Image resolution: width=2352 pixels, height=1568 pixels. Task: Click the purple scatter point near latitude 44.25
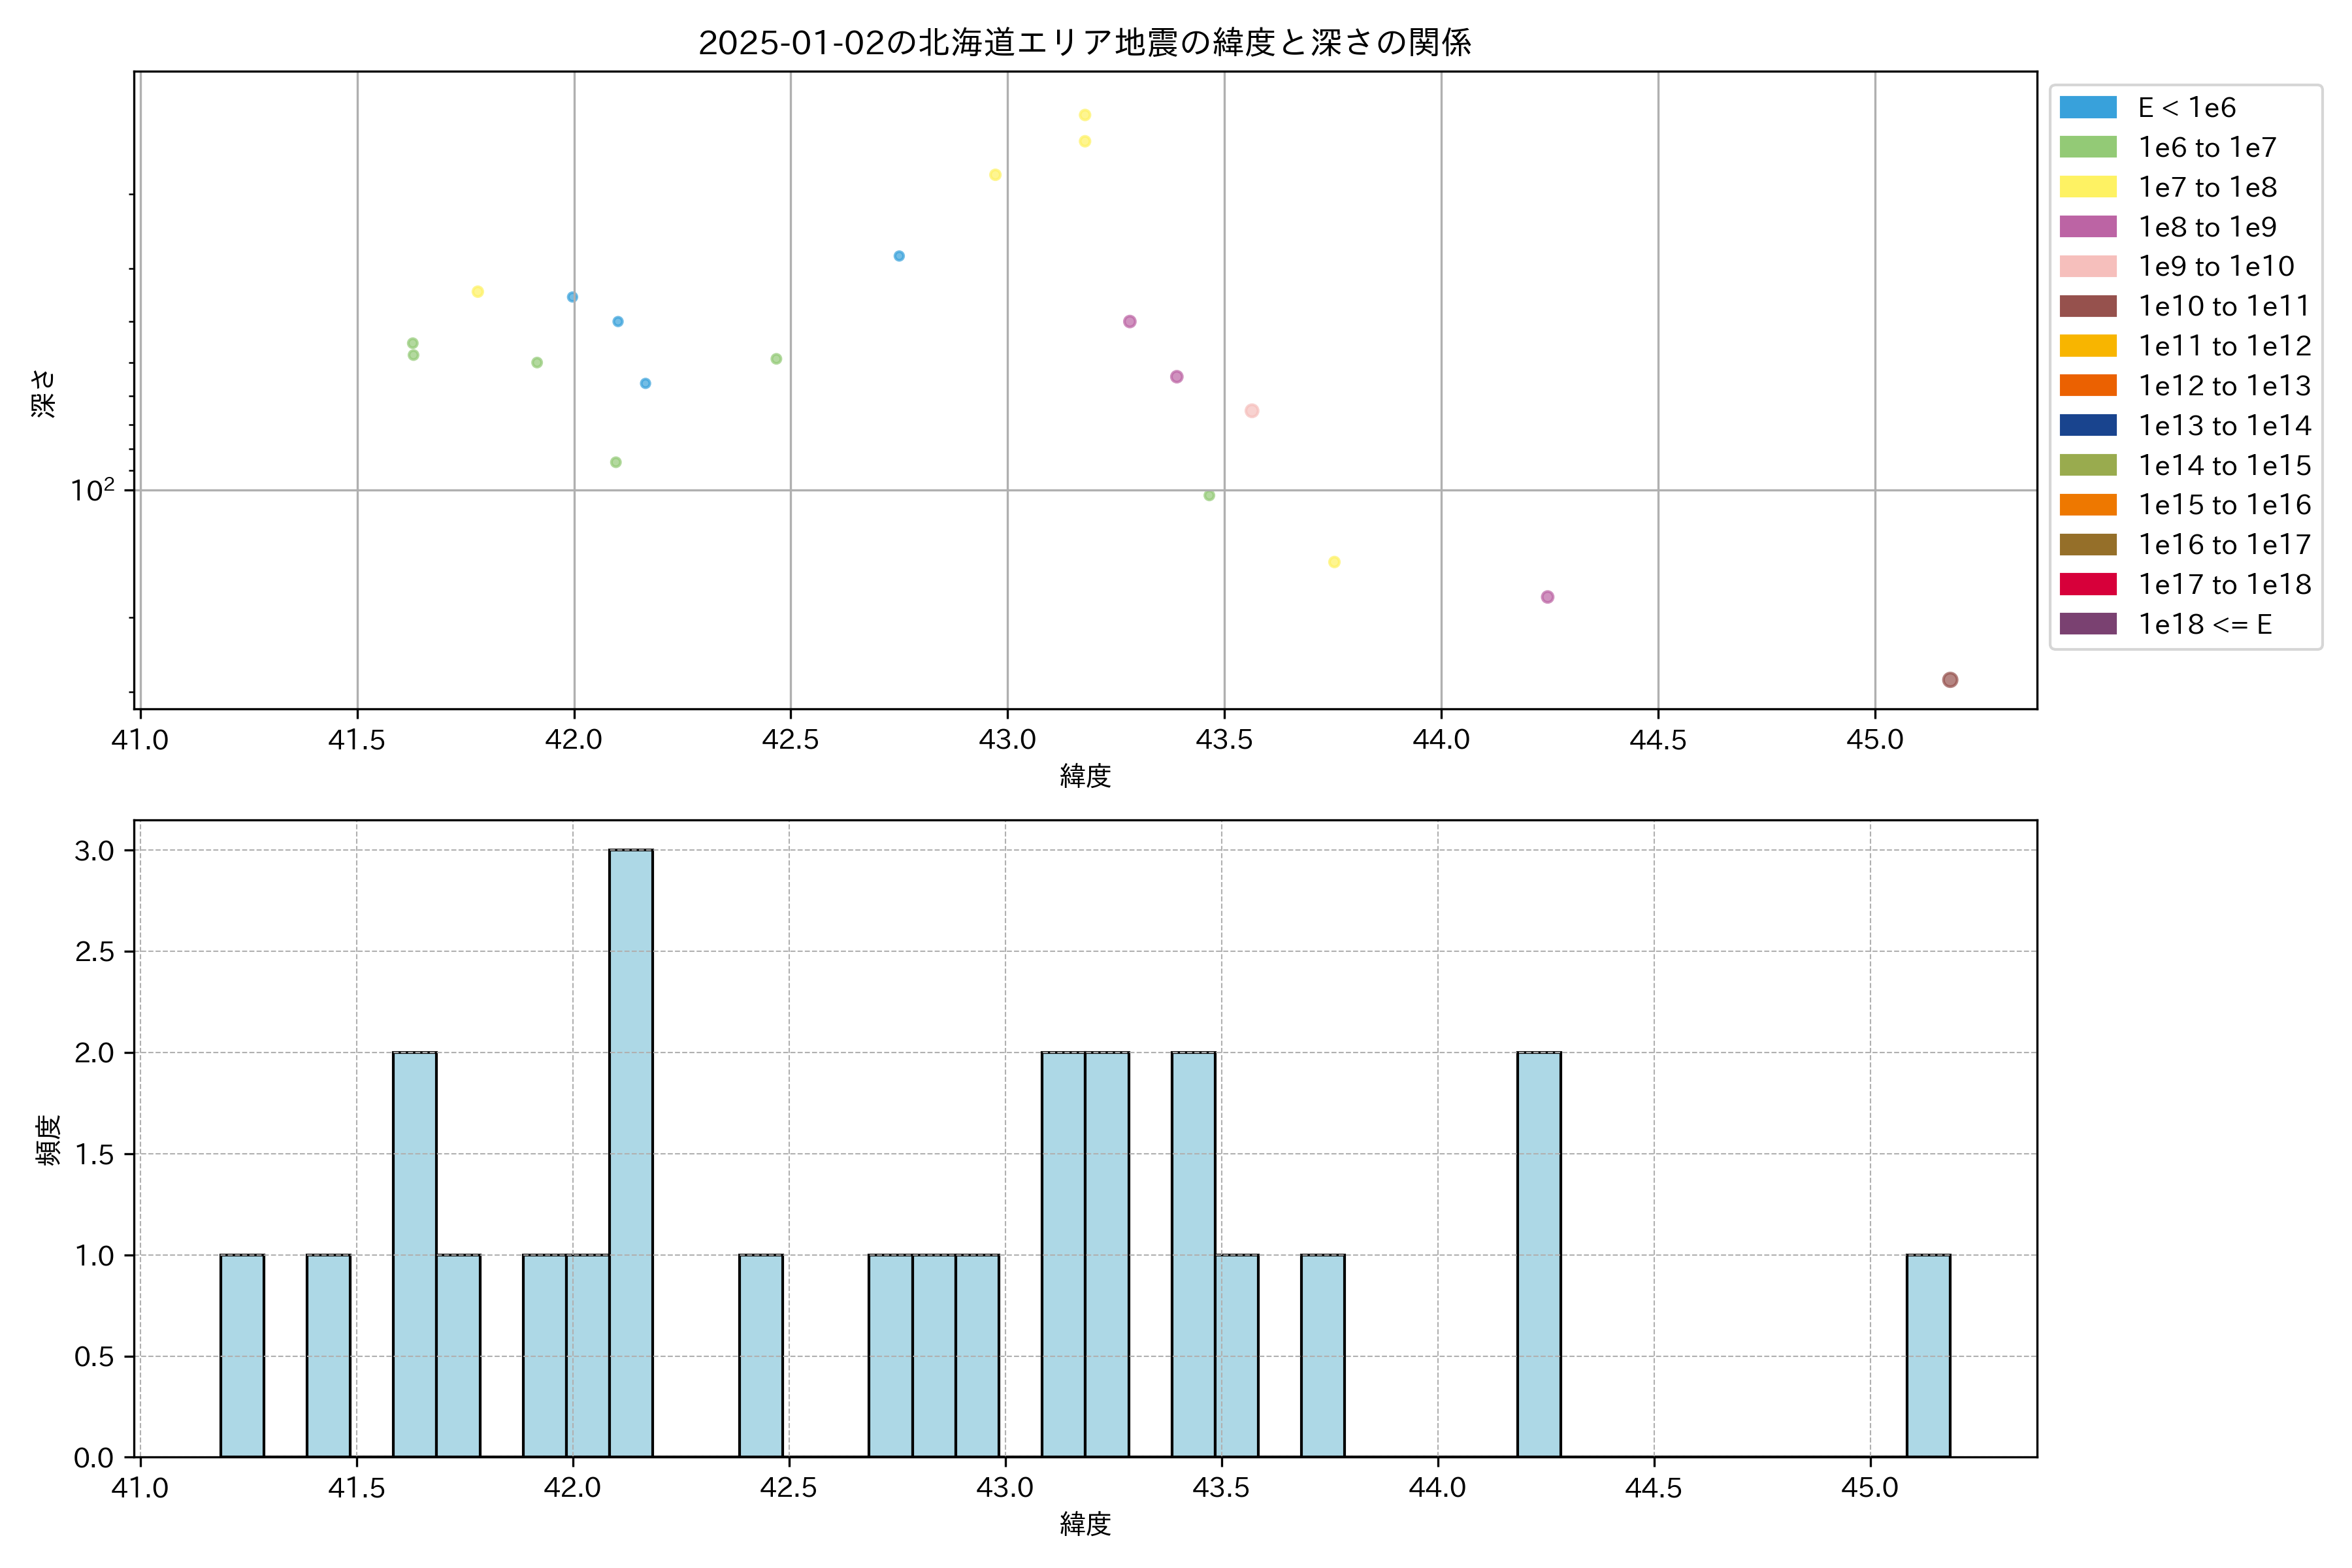click(x=1547, y=597)
